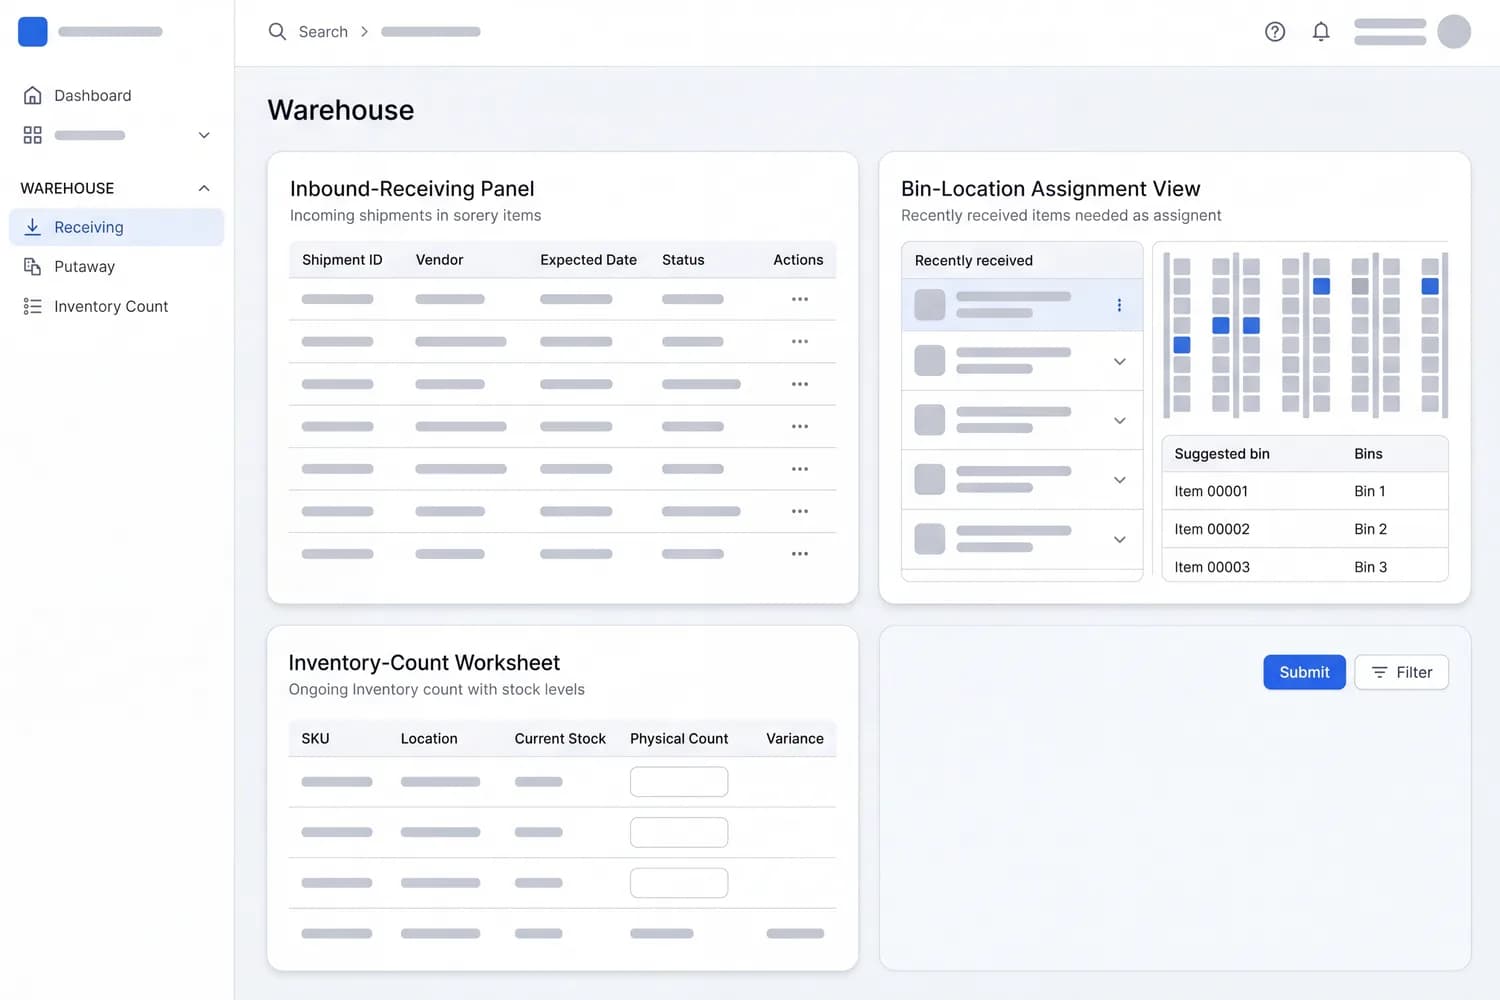Viewport: 1500px width, 1000px height.
Task: Open actions menu for second shipment row
Action: click(x=800, y=341)
